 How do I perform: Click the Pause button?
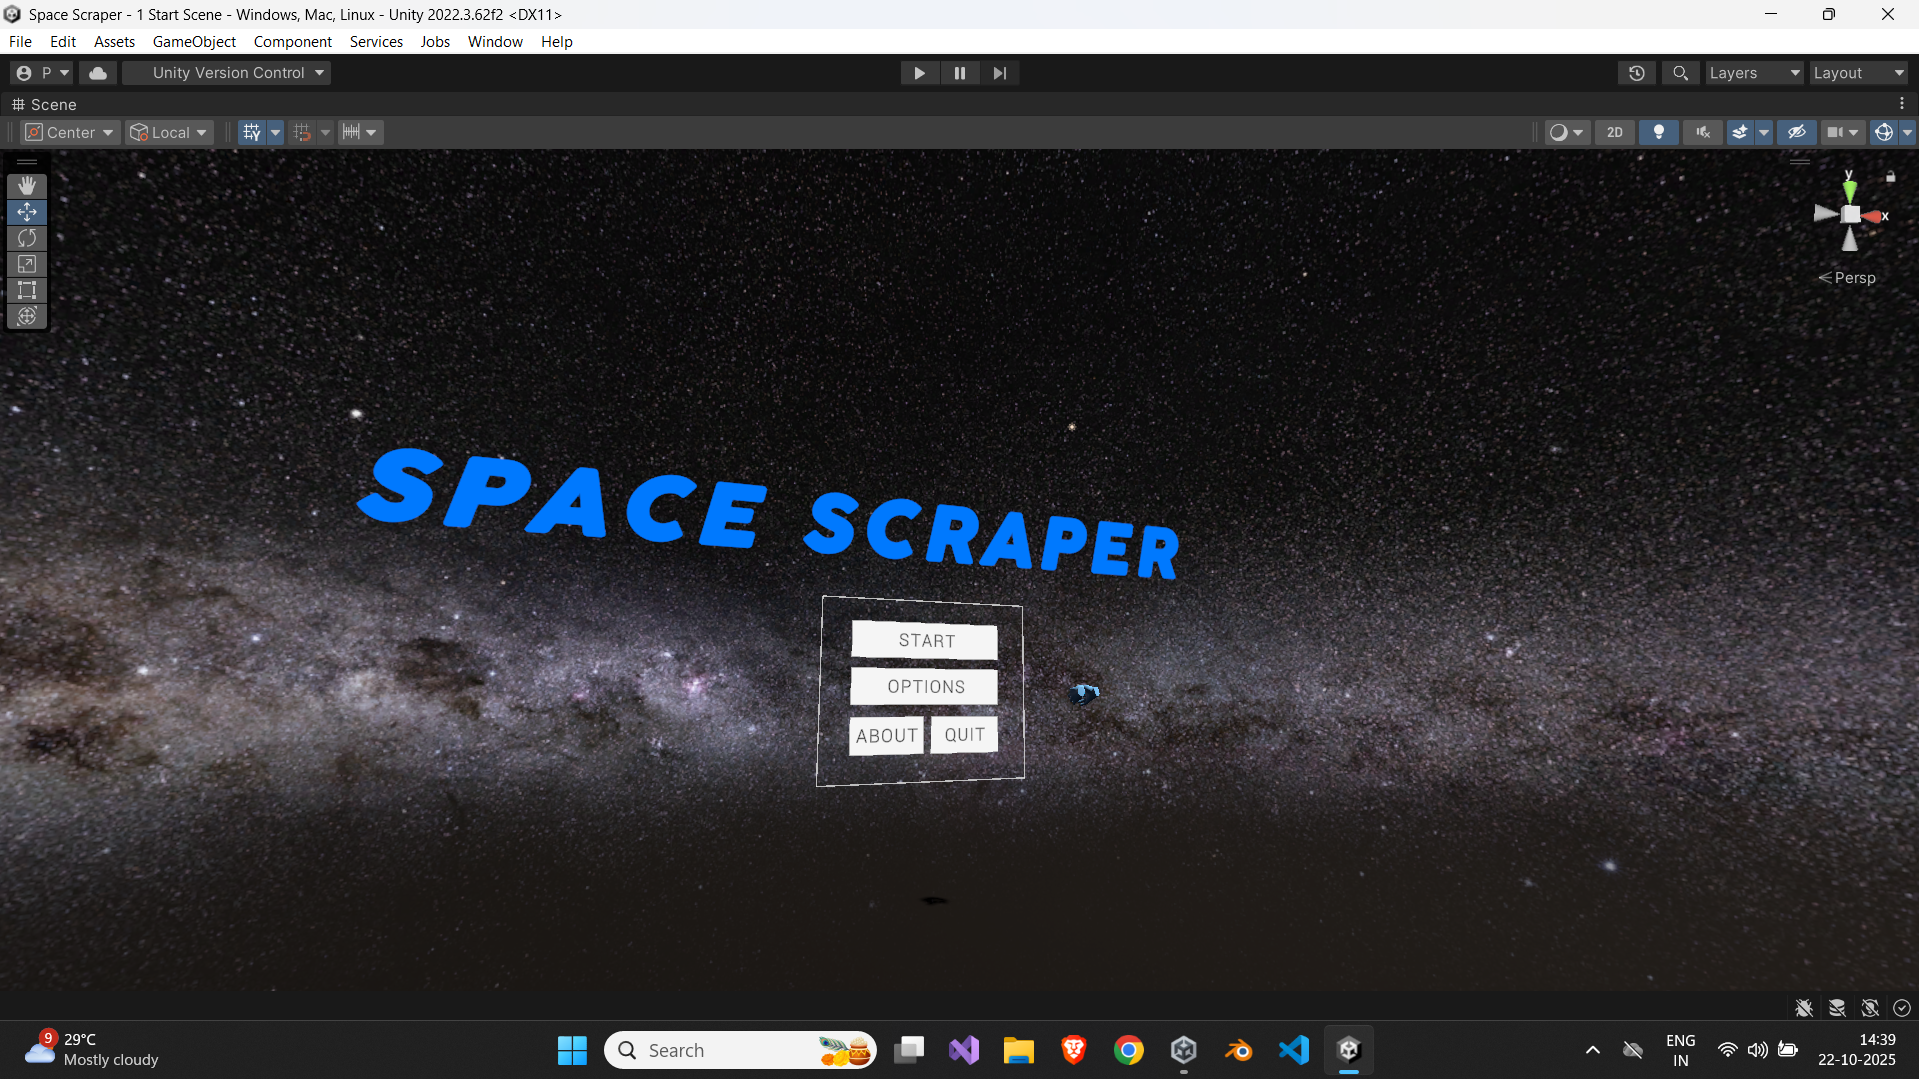959,73
